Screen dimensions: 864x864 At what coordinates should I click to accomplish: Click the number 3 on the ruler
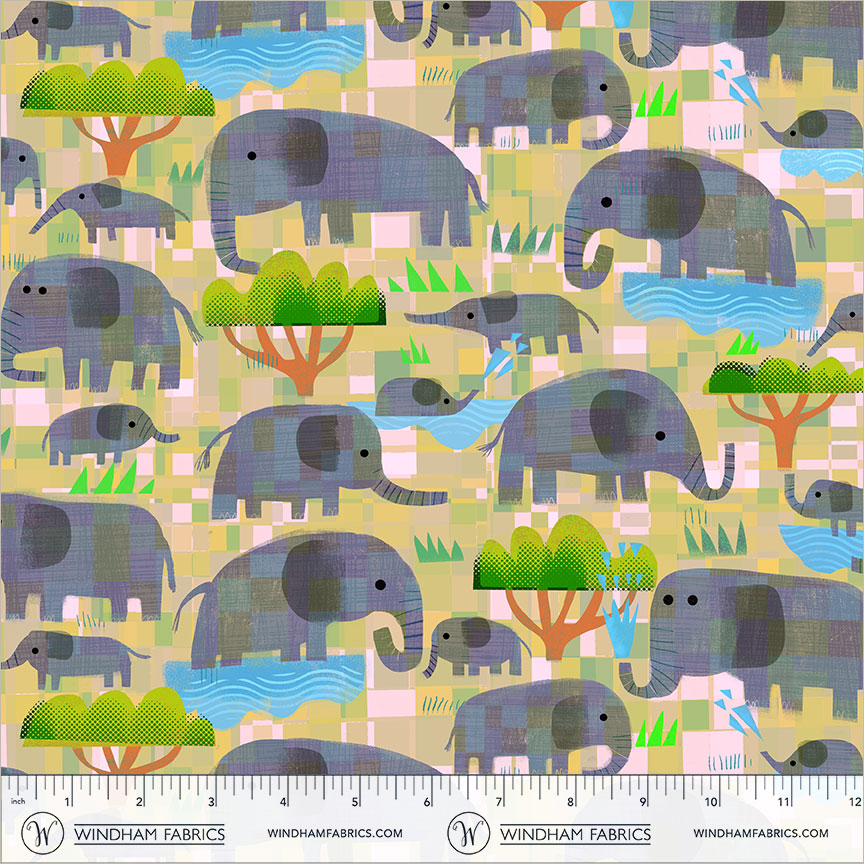click(x=211, y=803)
